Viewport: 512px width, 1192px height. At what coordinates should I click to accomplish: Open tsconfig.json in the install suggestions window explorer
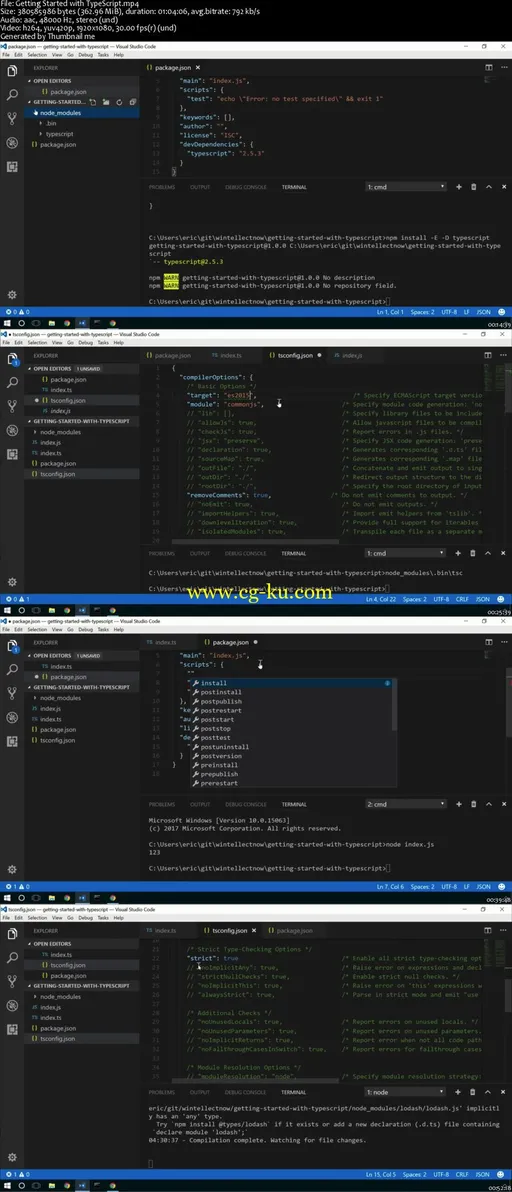pyautogui.click(x=82, y=740)
